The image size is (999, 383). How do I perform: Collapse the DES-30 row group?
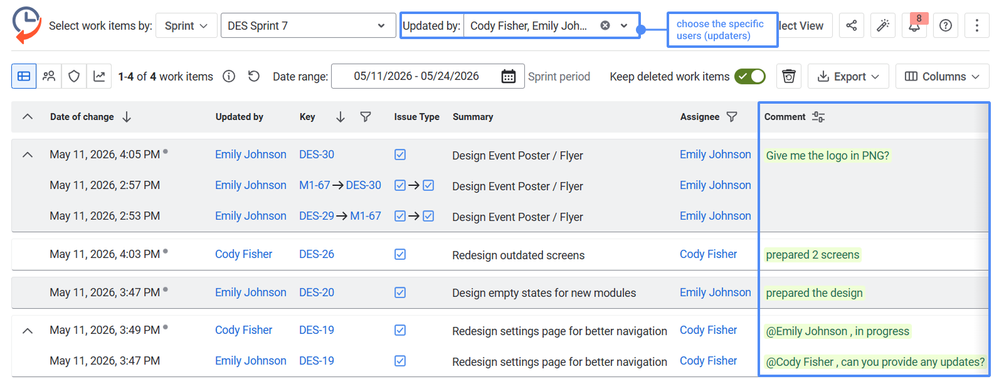[x=27, y=154]
